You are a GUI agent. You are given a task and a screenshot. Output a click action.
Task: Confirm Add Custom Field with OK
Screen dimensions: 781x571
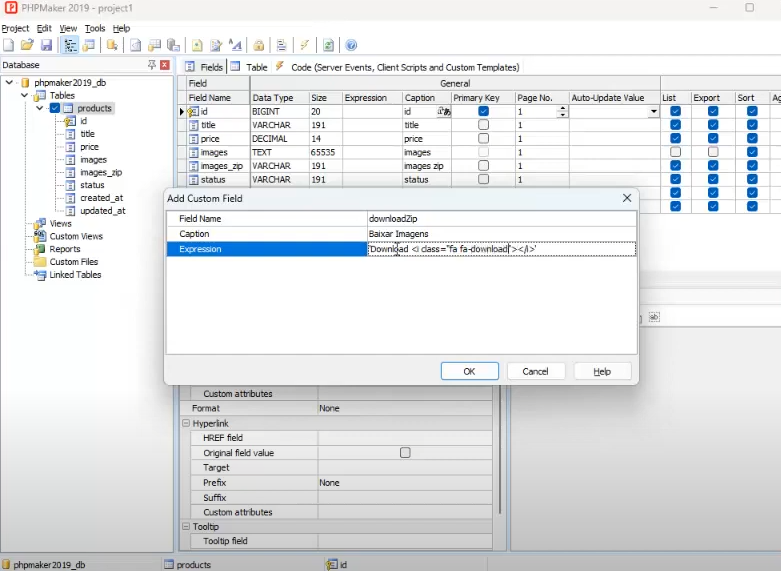coord(469,371)
